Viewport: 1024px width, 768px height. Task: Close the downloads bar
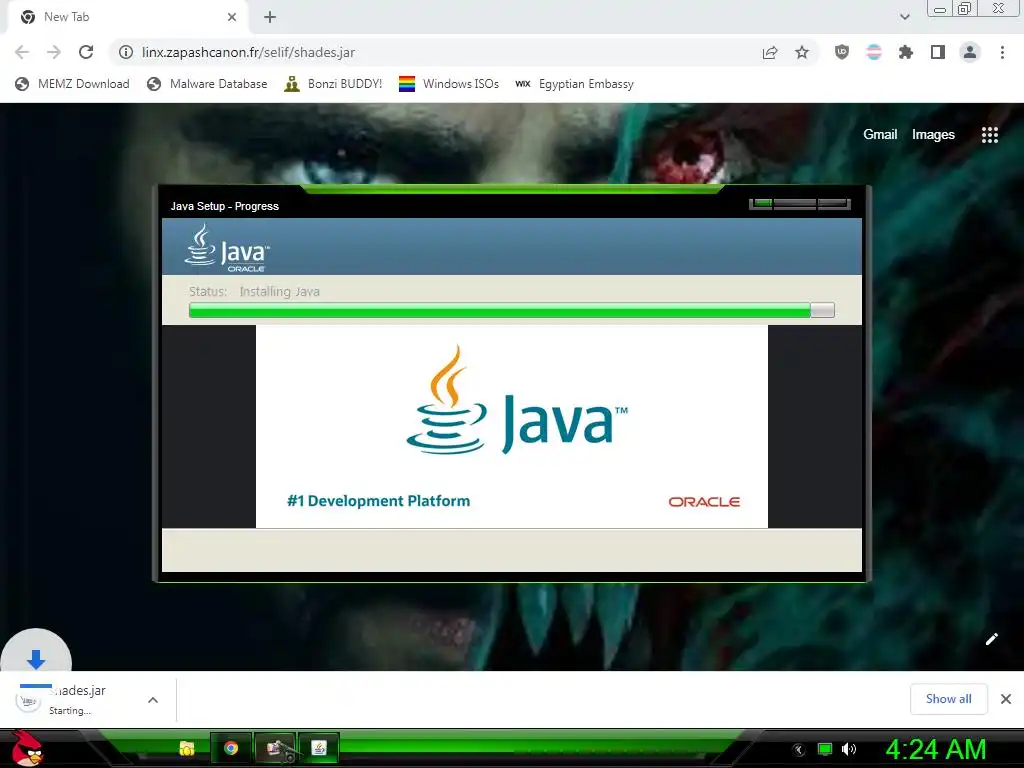(x=1006, y=699)
